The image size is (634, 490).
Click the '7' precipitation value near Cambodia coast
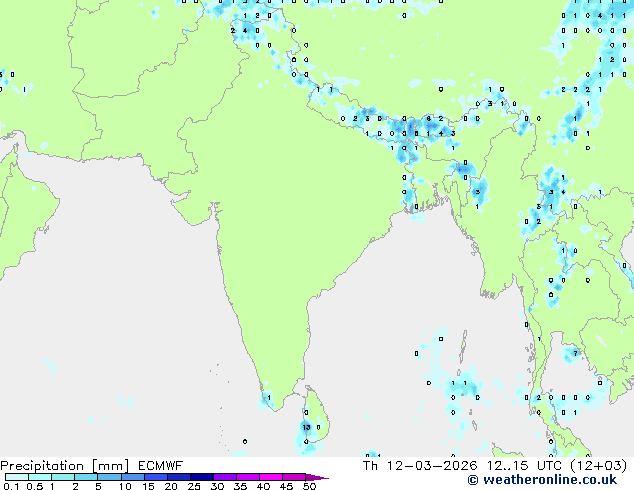(x=575, y=354)
